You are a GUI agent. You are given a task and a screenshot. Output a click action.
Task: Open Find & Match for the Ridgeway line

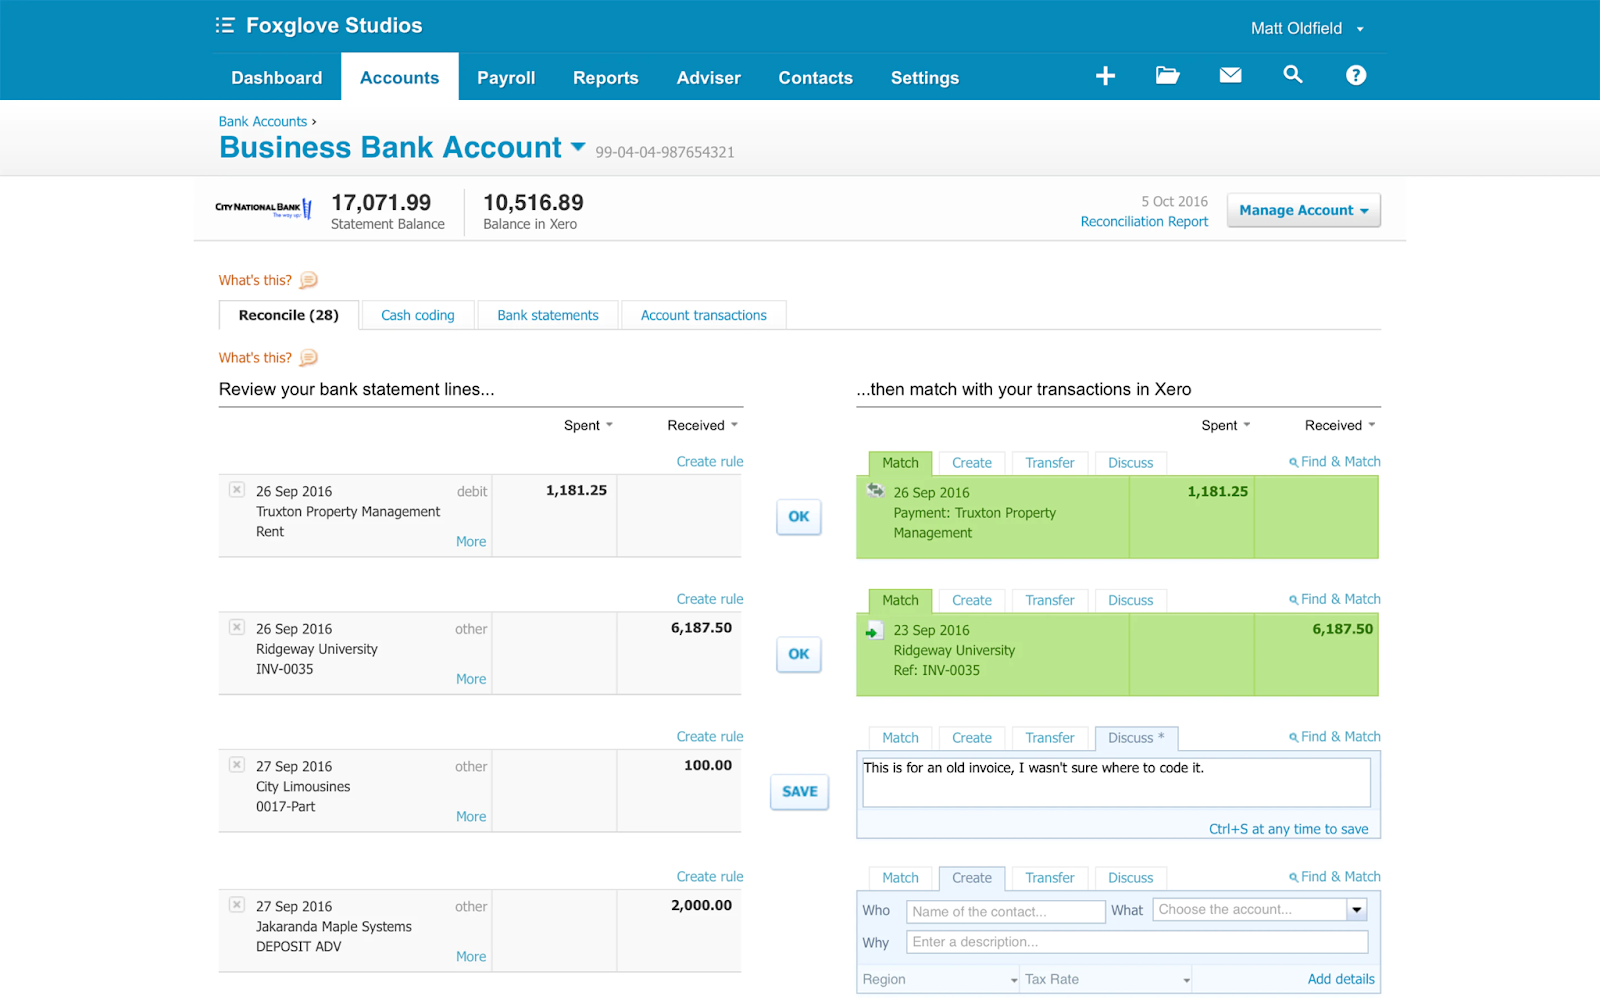pos(1335,599)
